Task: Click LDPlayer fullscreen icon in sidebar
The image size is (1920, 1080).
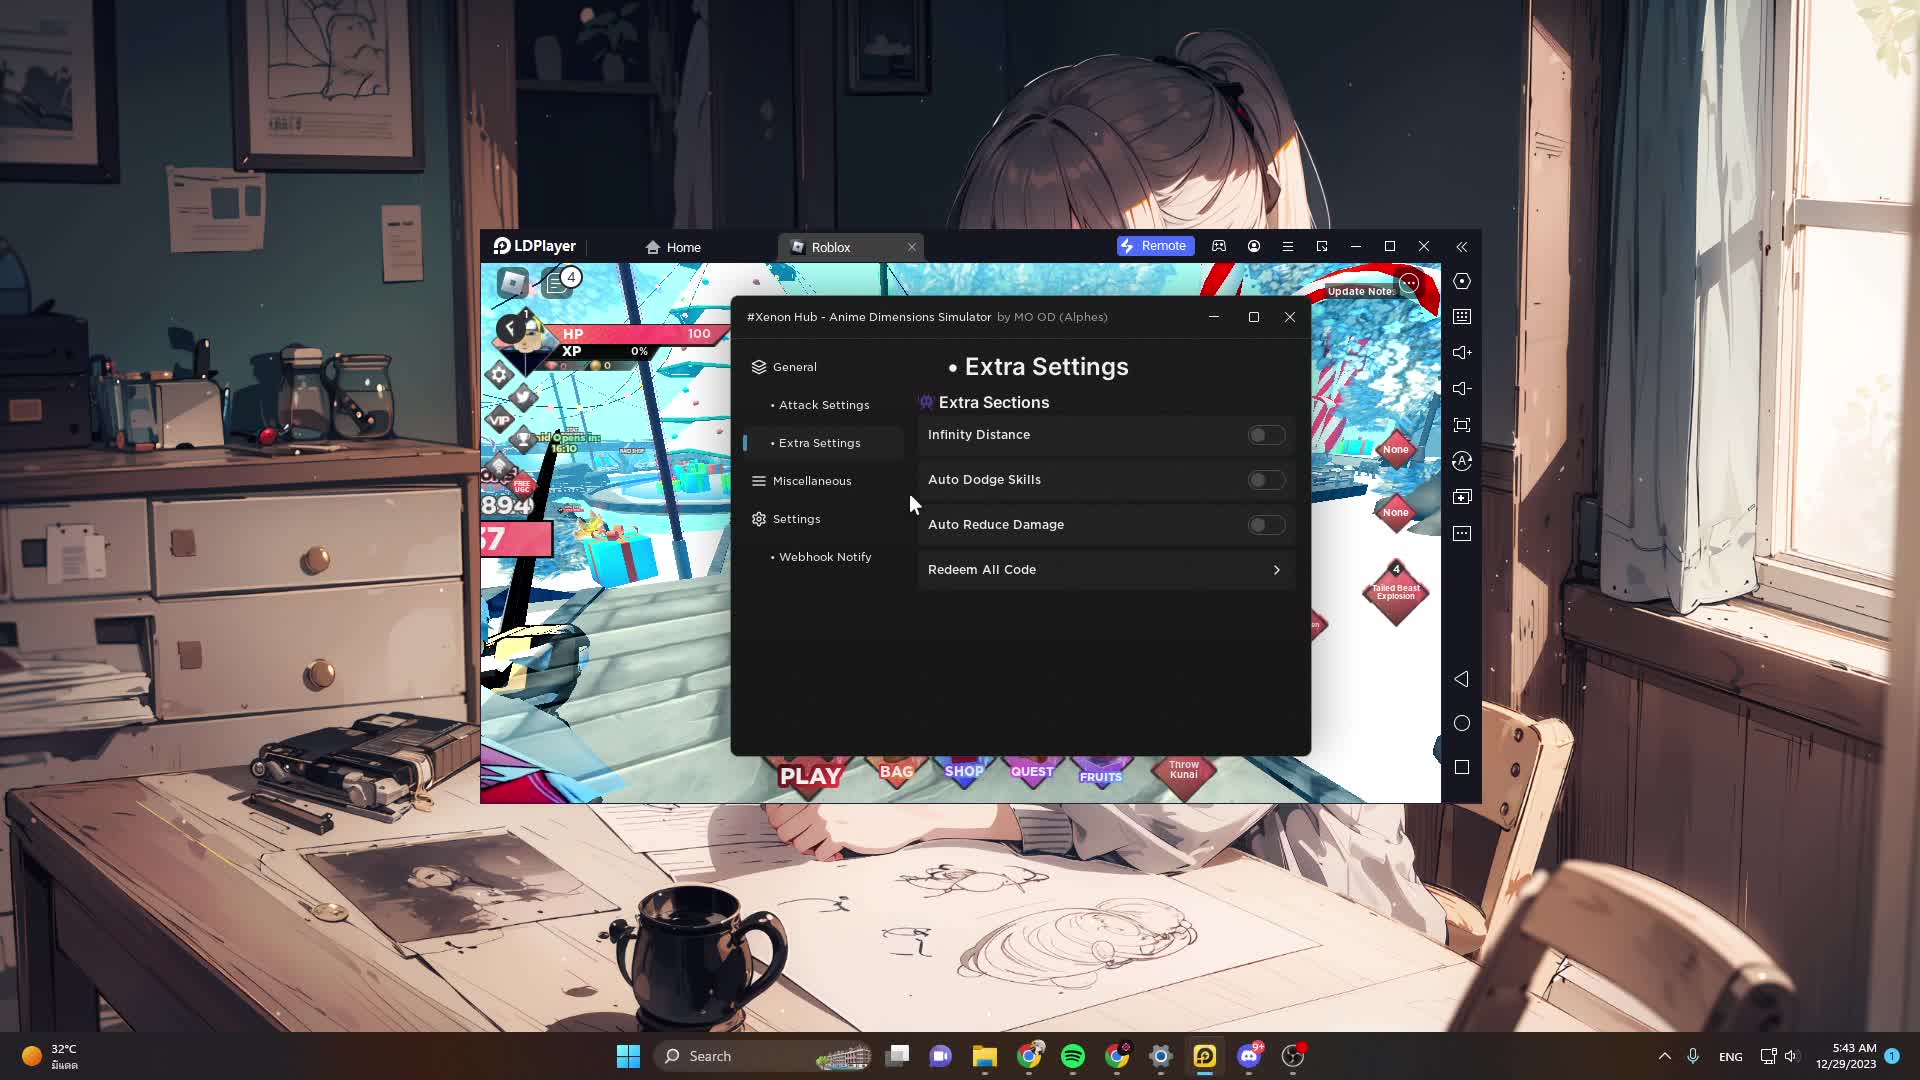Action: pos(1462,425)
